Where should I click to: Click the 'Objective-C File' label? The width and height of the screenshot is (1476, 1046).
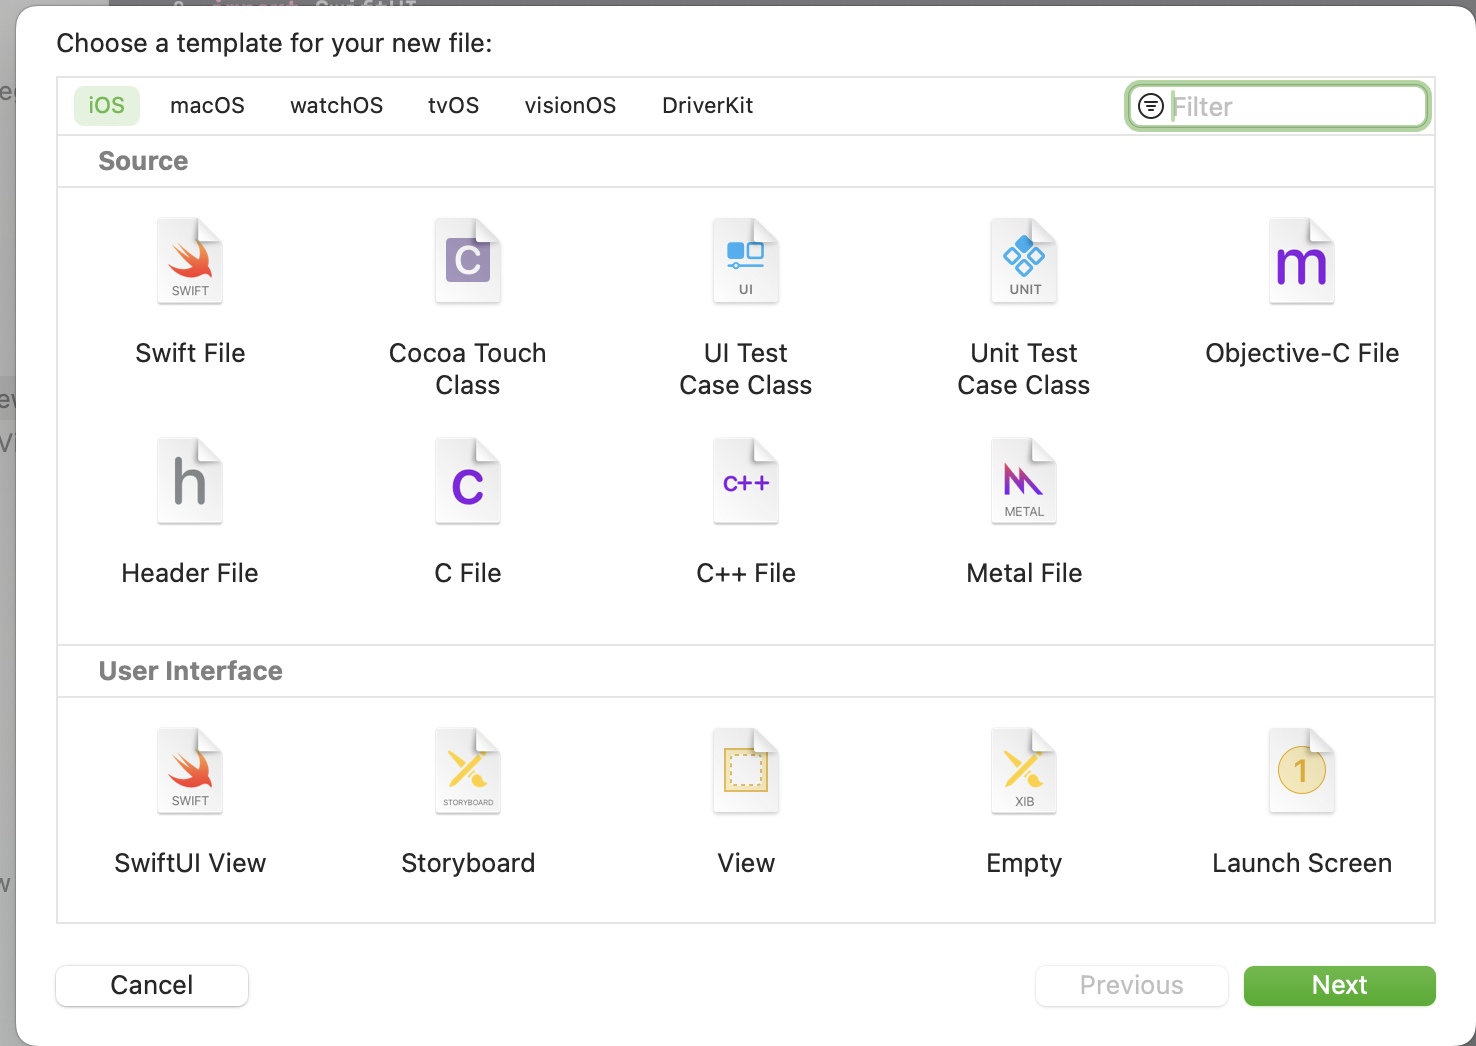coord(1302,353)
